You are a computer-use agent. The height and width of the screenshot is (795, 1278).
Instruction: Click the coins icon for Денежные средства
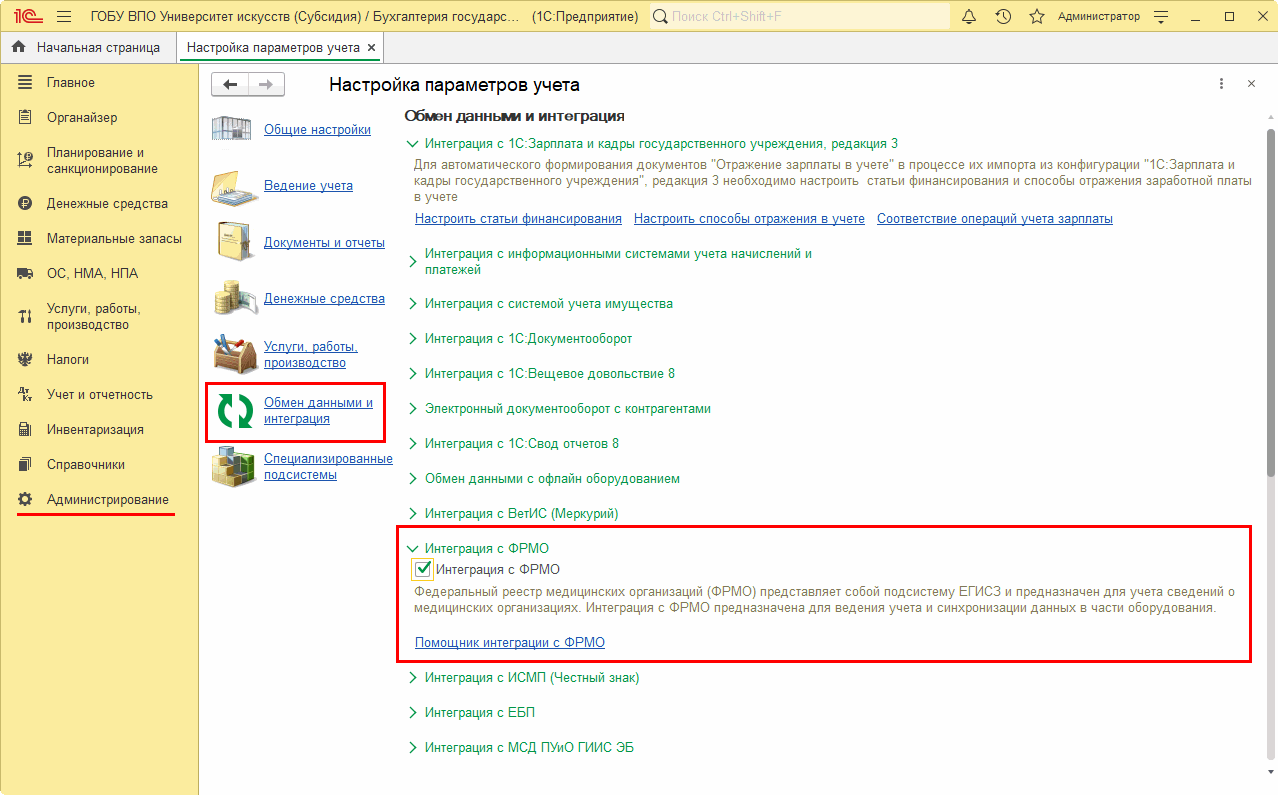234,298
